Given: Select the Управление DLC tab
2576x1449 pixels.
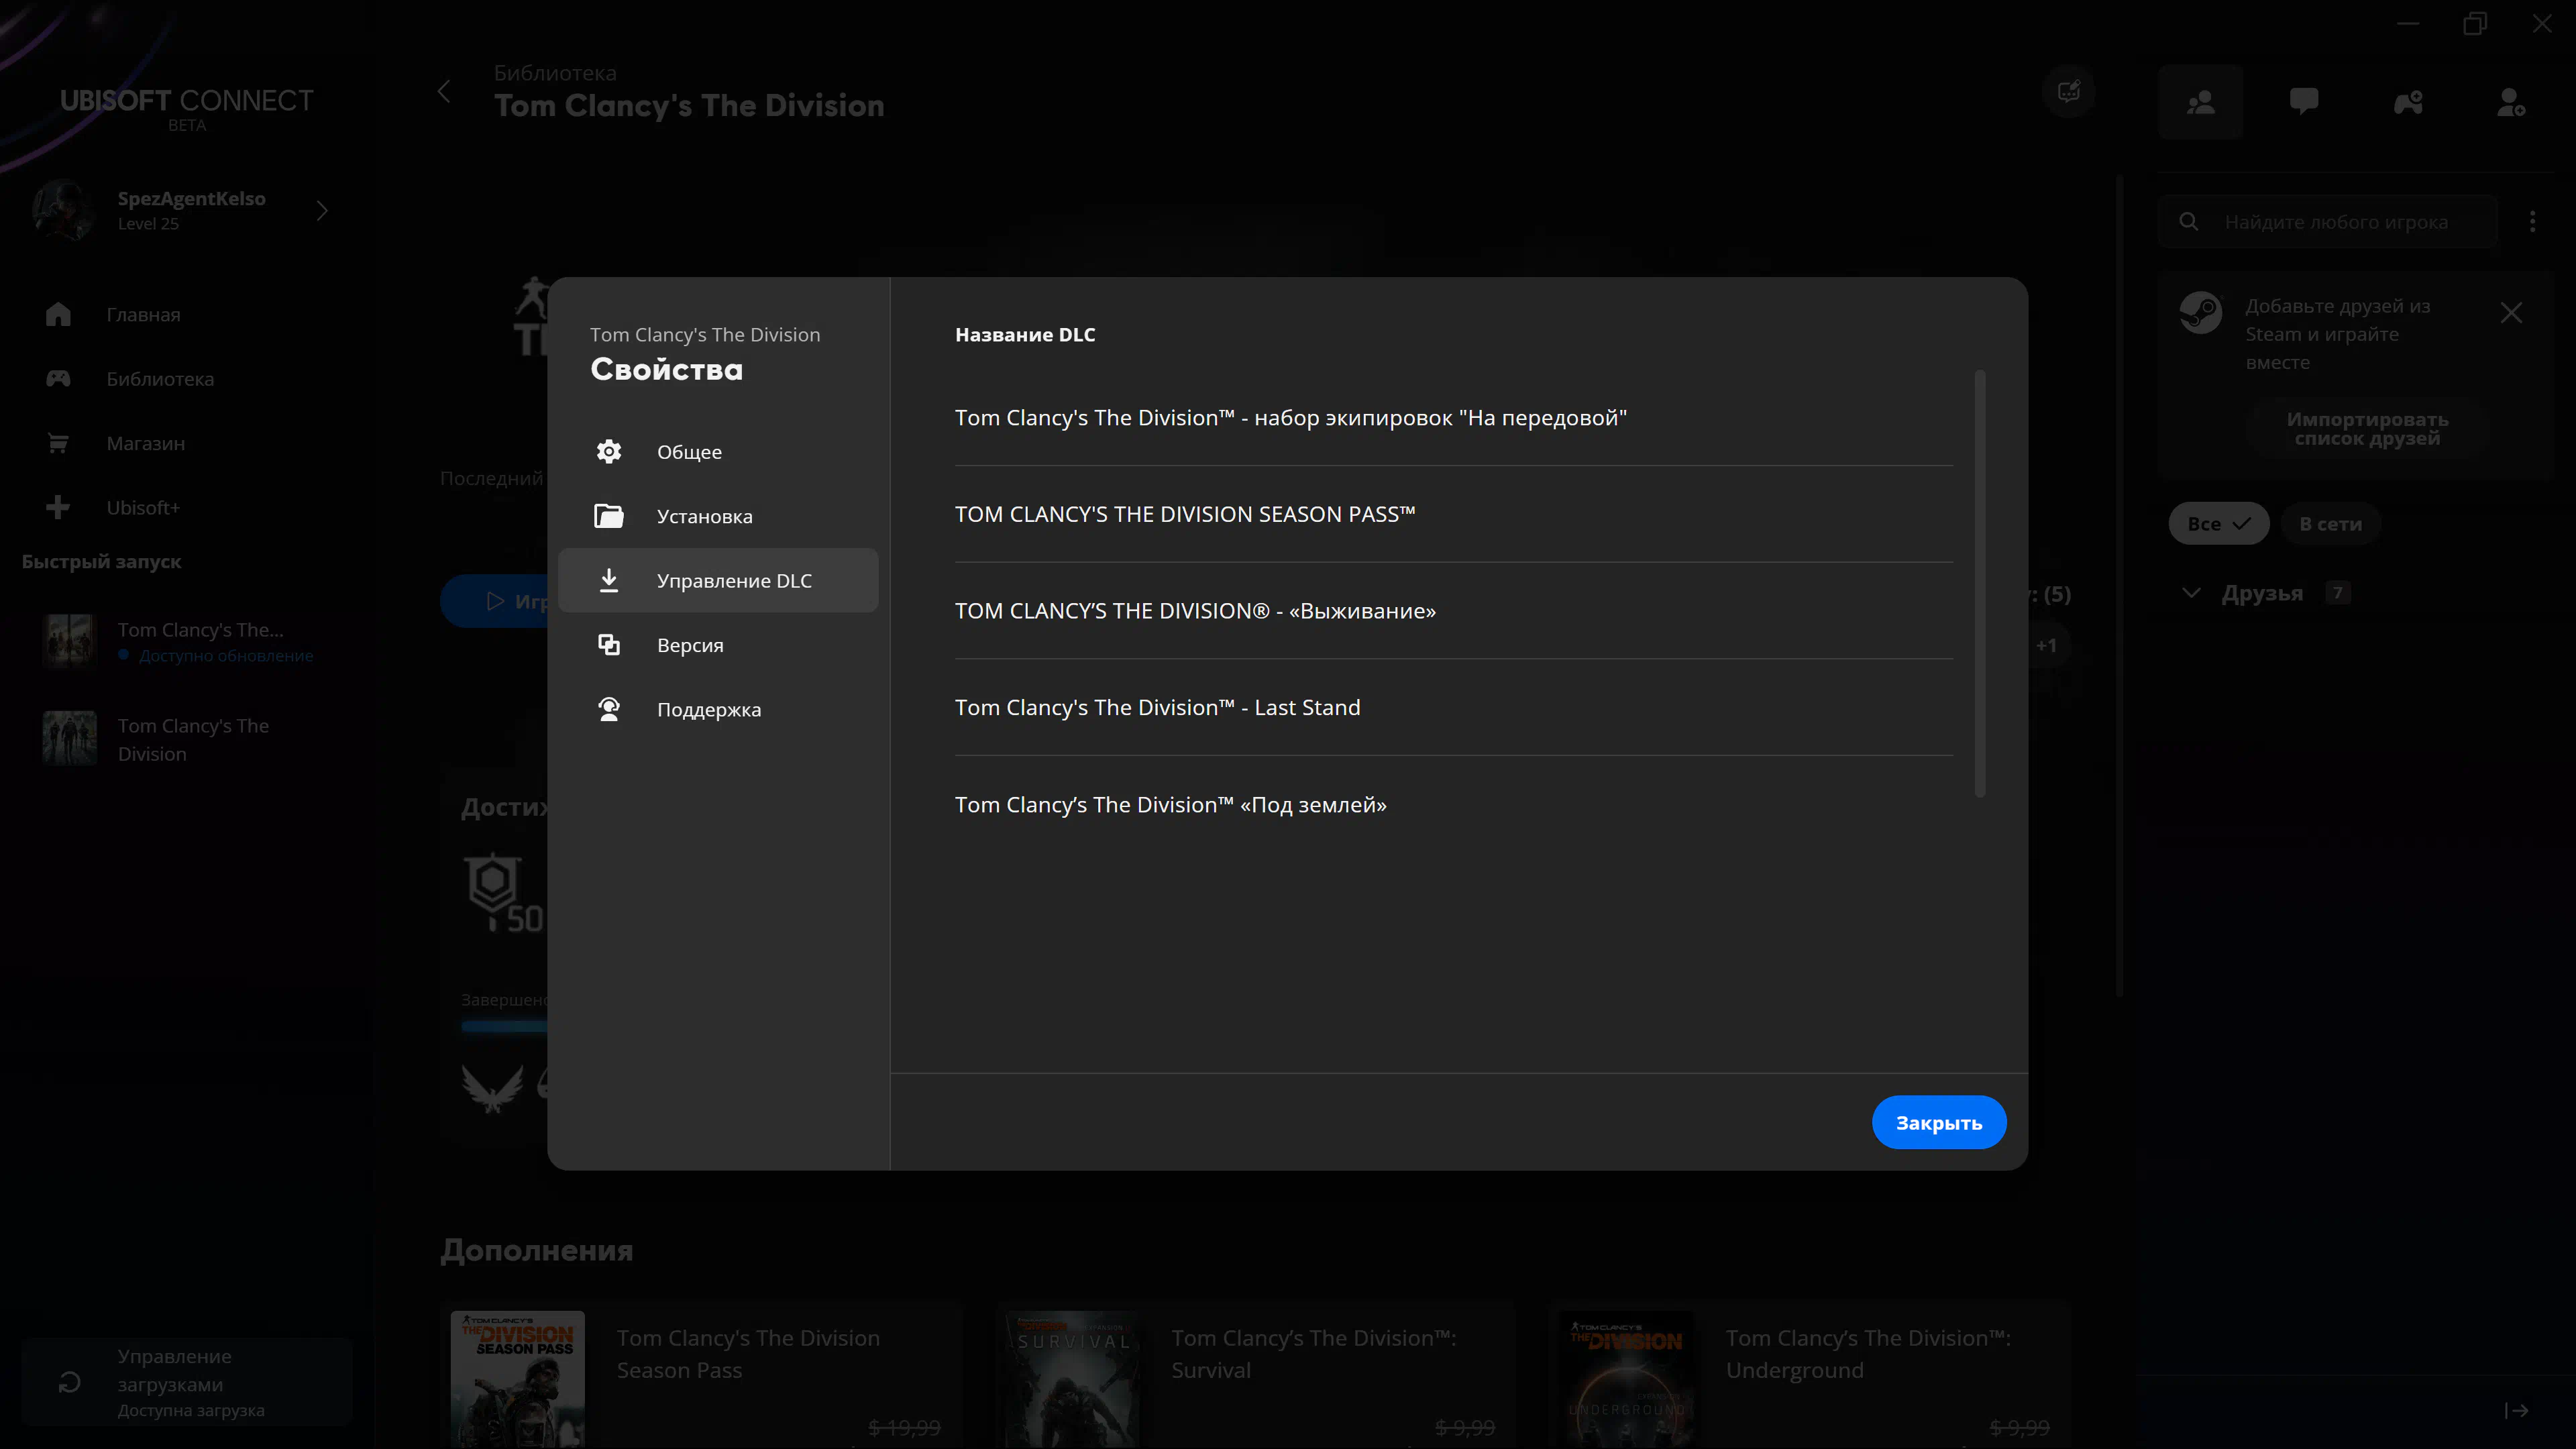Looking at the screenshot, I should [718, 580].
